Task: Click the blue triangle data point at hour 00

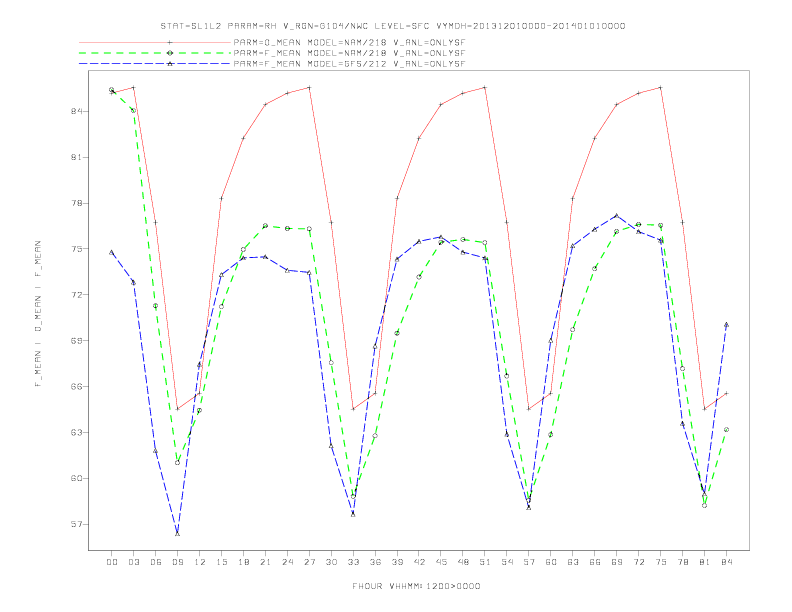Action: pyautogui.click(x=112, y=252)
